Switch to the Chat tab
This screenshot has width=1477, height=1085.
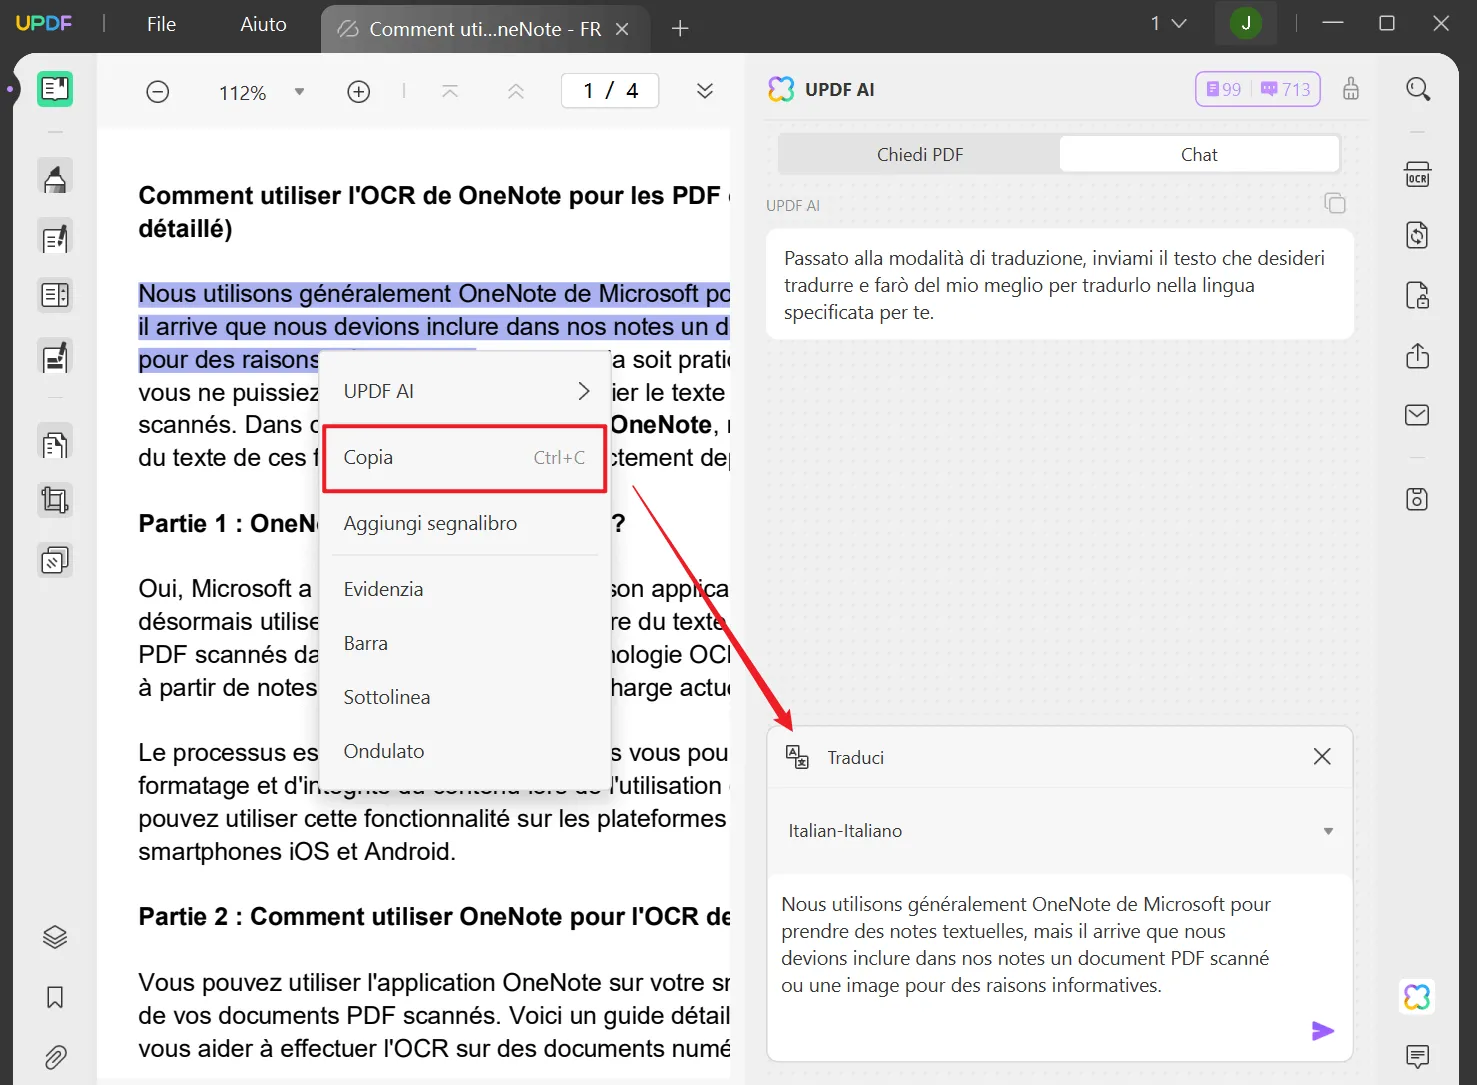tap(1199, 155)
